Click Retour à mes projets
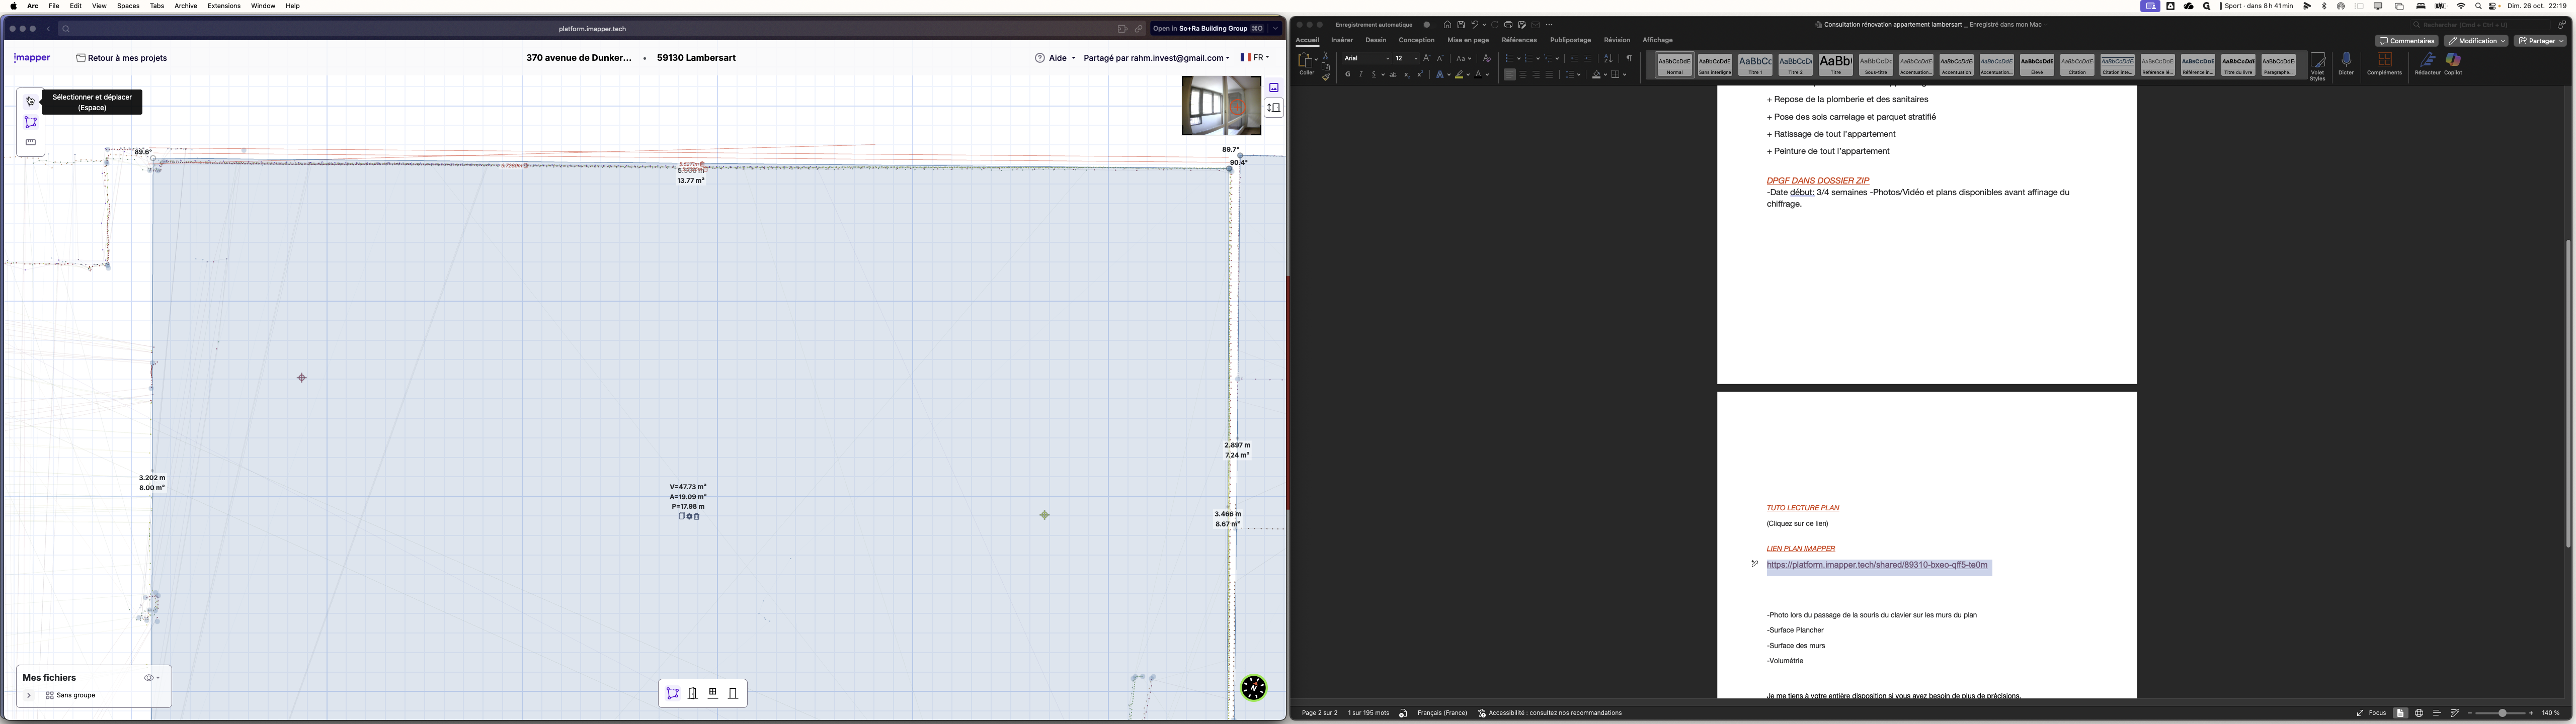2576x724 pixels. tap(122, 58)
